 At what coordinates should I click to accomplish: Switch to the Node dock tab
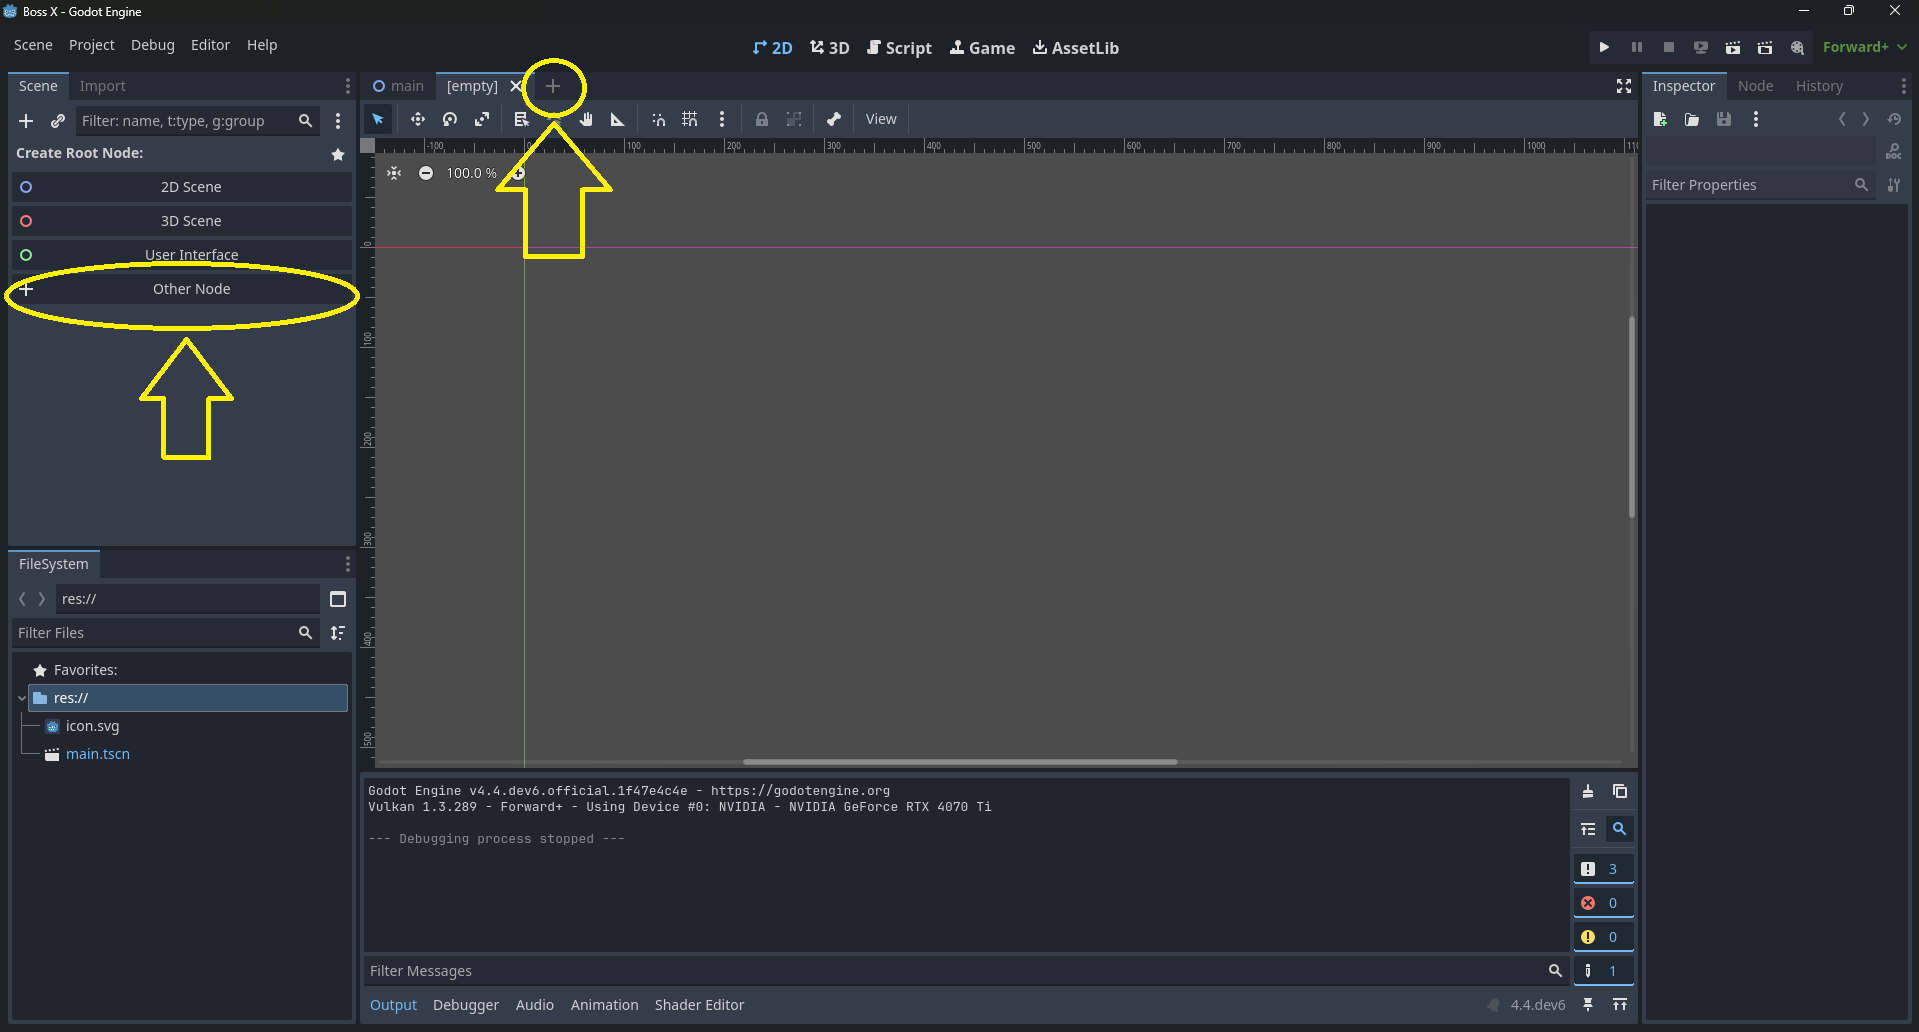[x=1755, y=86]
